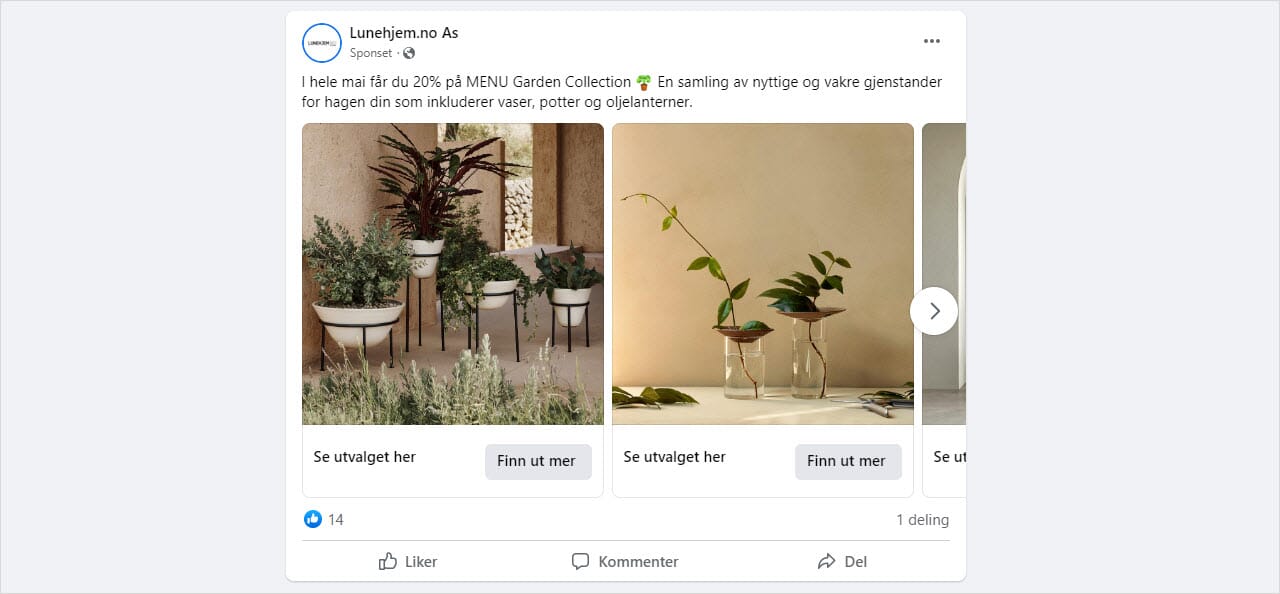Click the Sponset label

371,53
